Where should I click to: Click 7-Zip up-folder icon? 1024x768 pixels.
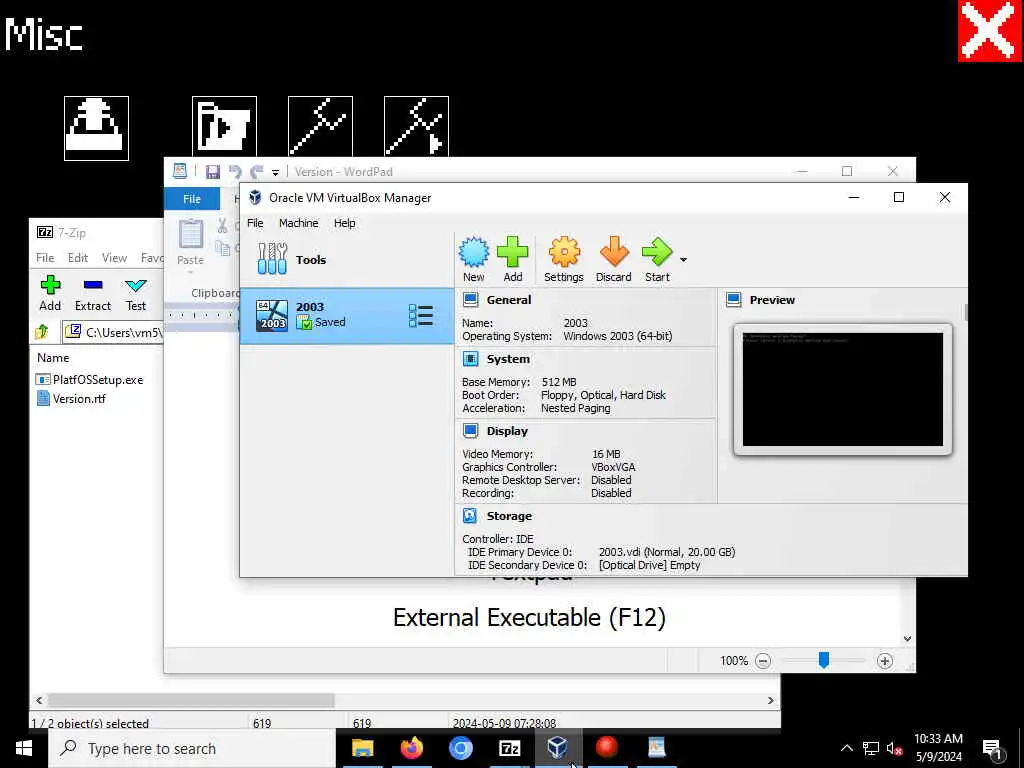(42, 332)
